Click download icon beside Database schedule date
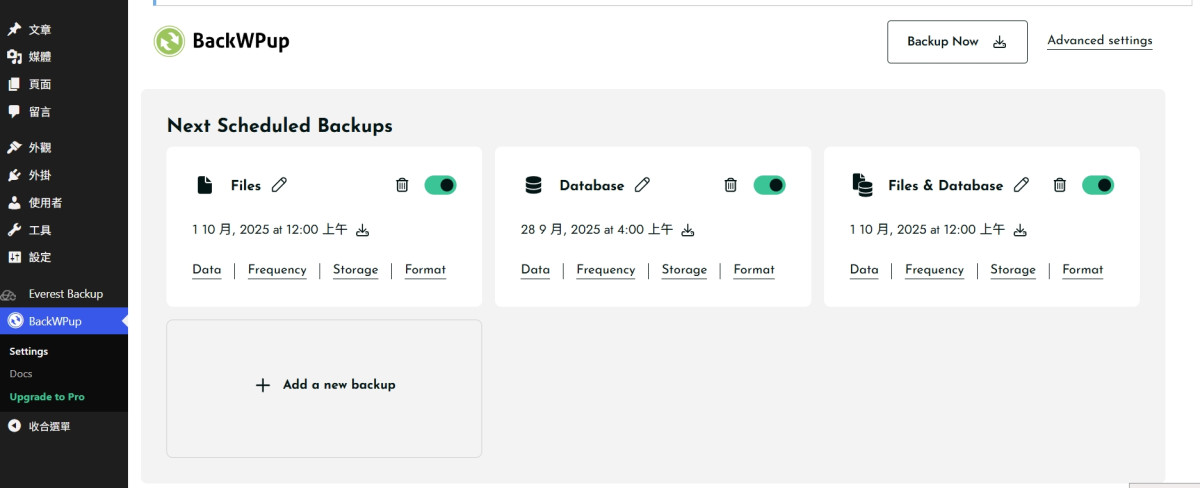 coord(688,230)
